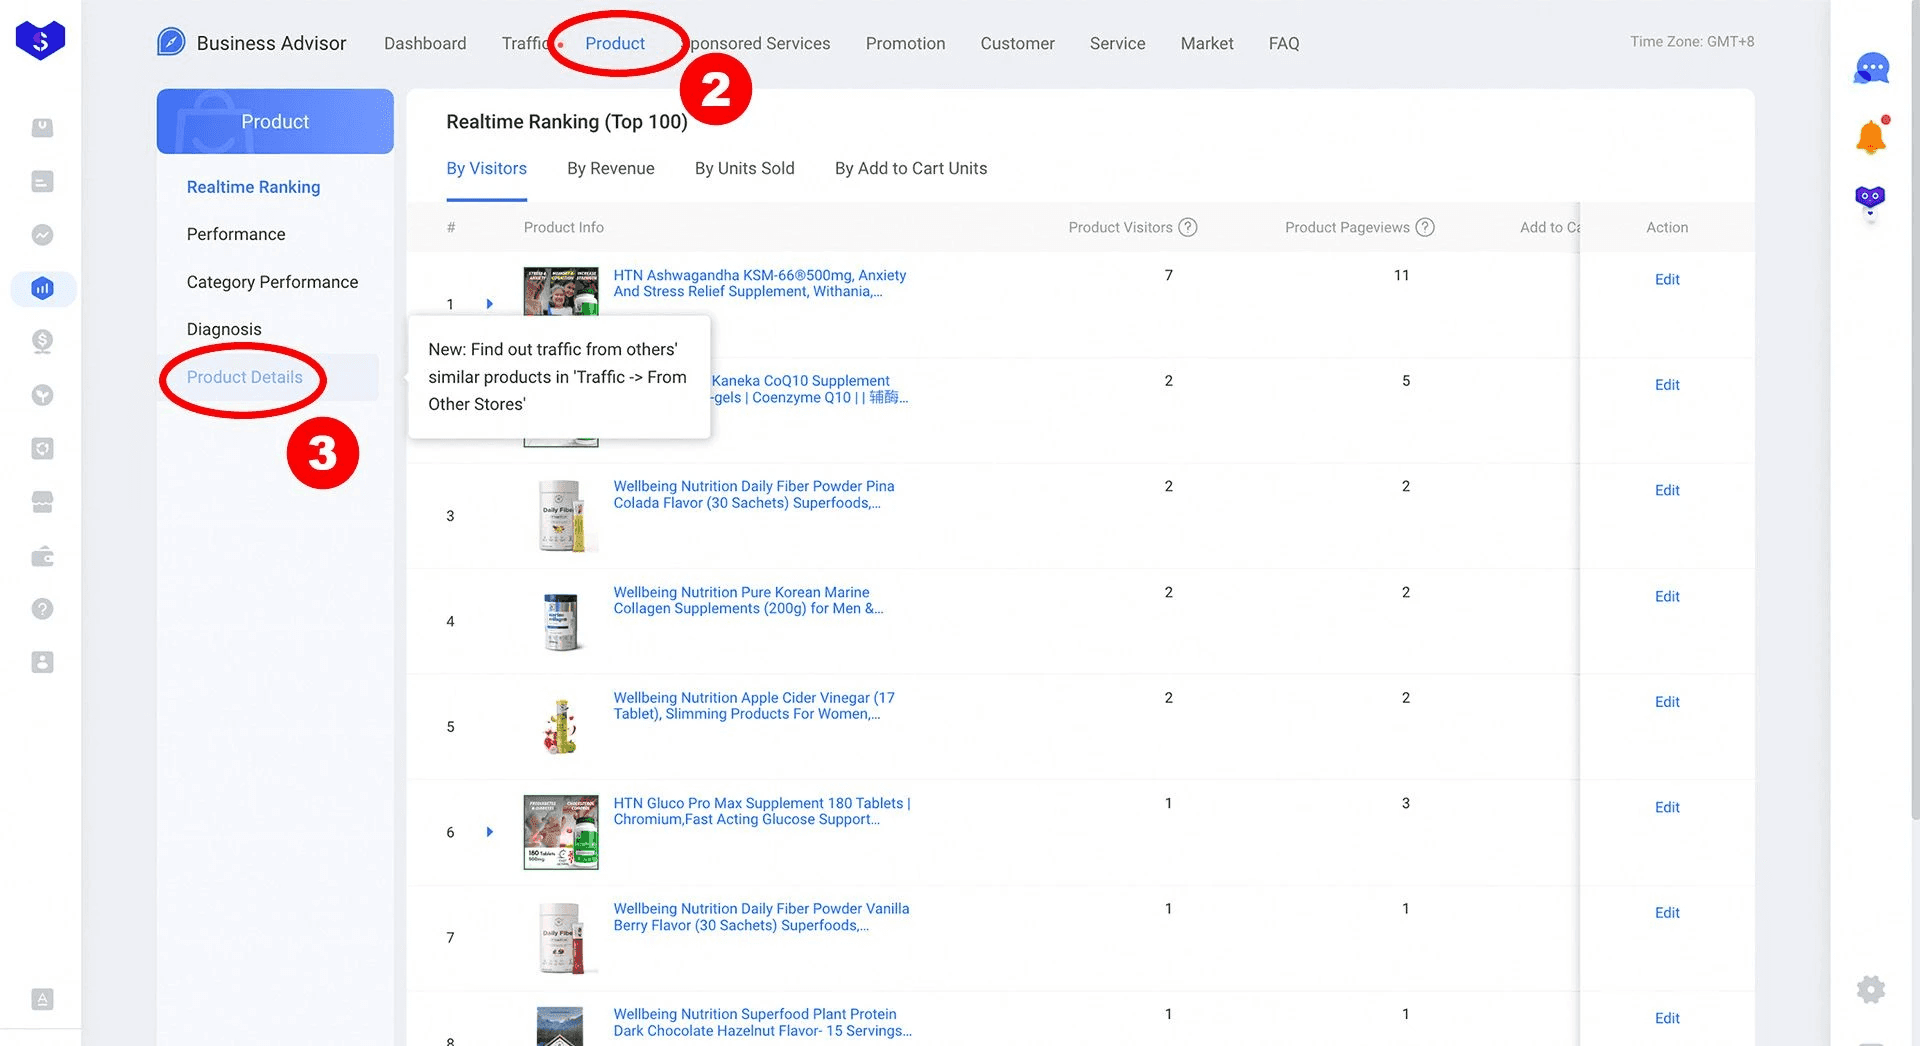Screen dimensions: 1920x1046
Task: Open the refresh-square icon in sidebar
Action: click(x=42, y=448)
